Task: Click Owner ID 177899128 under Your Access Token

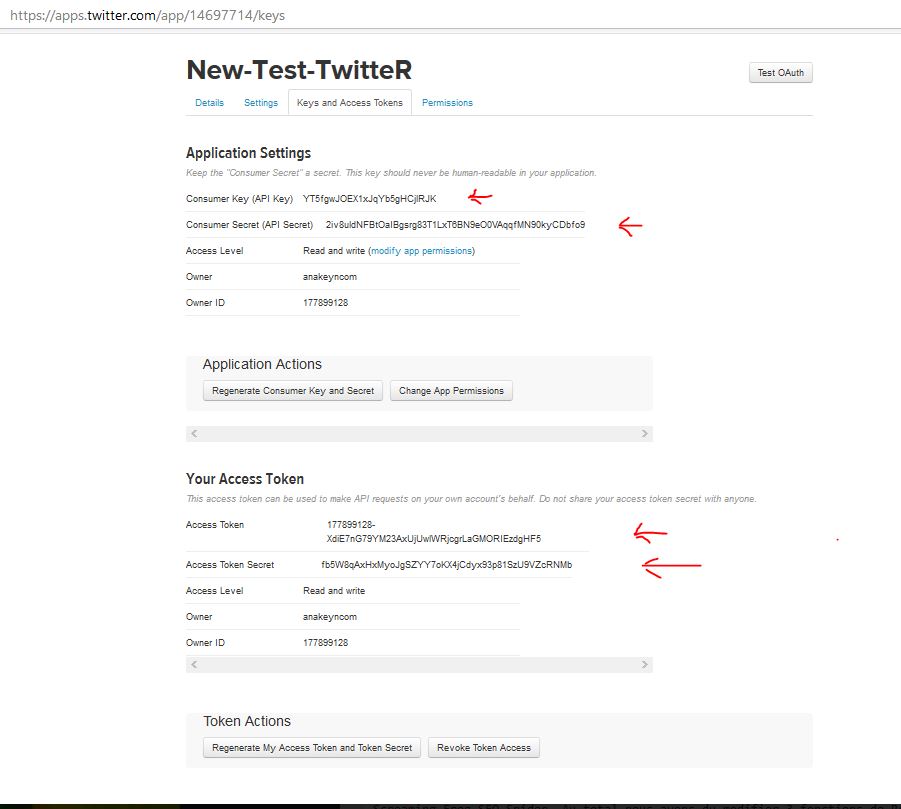Action: coord(325,643)
